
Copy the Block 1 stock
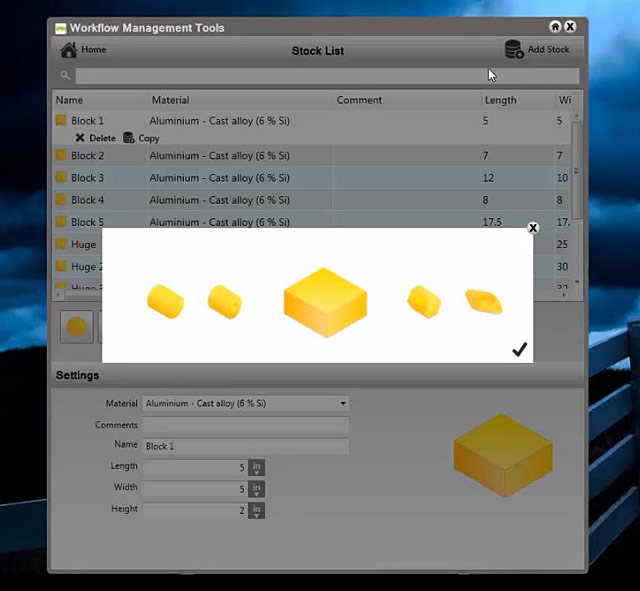(x=141, y=138)
